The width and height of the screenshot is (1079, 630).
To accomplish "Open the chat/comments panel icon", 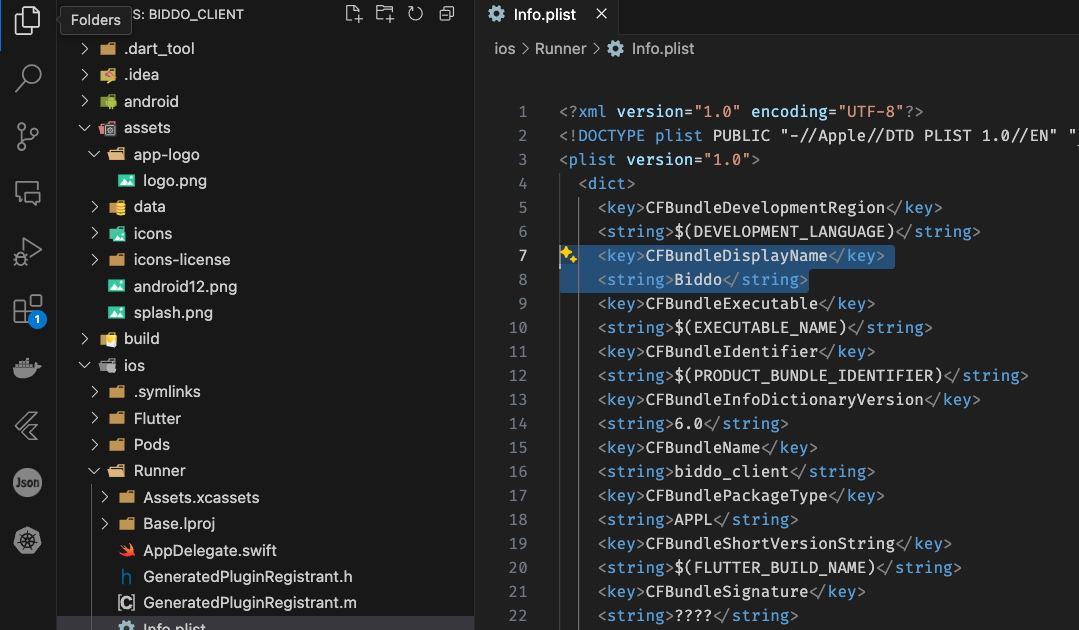I will point(28,193).
